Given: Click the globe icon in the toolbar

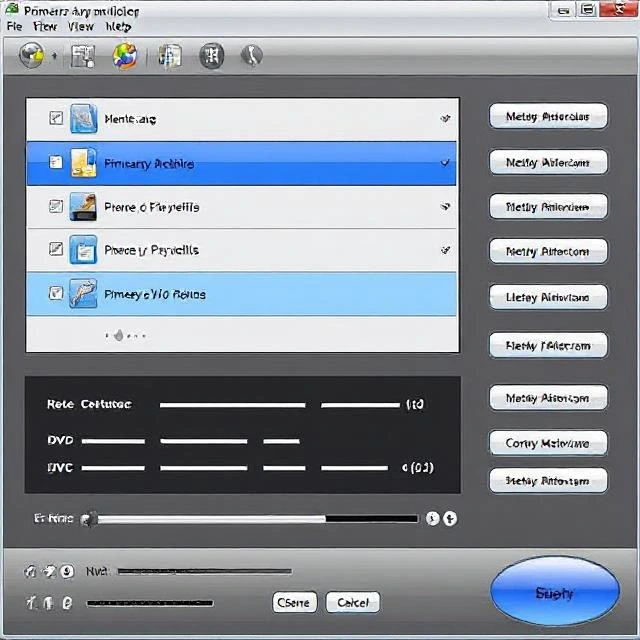Looking at the screenshot, I should click(x=32, y=56).
